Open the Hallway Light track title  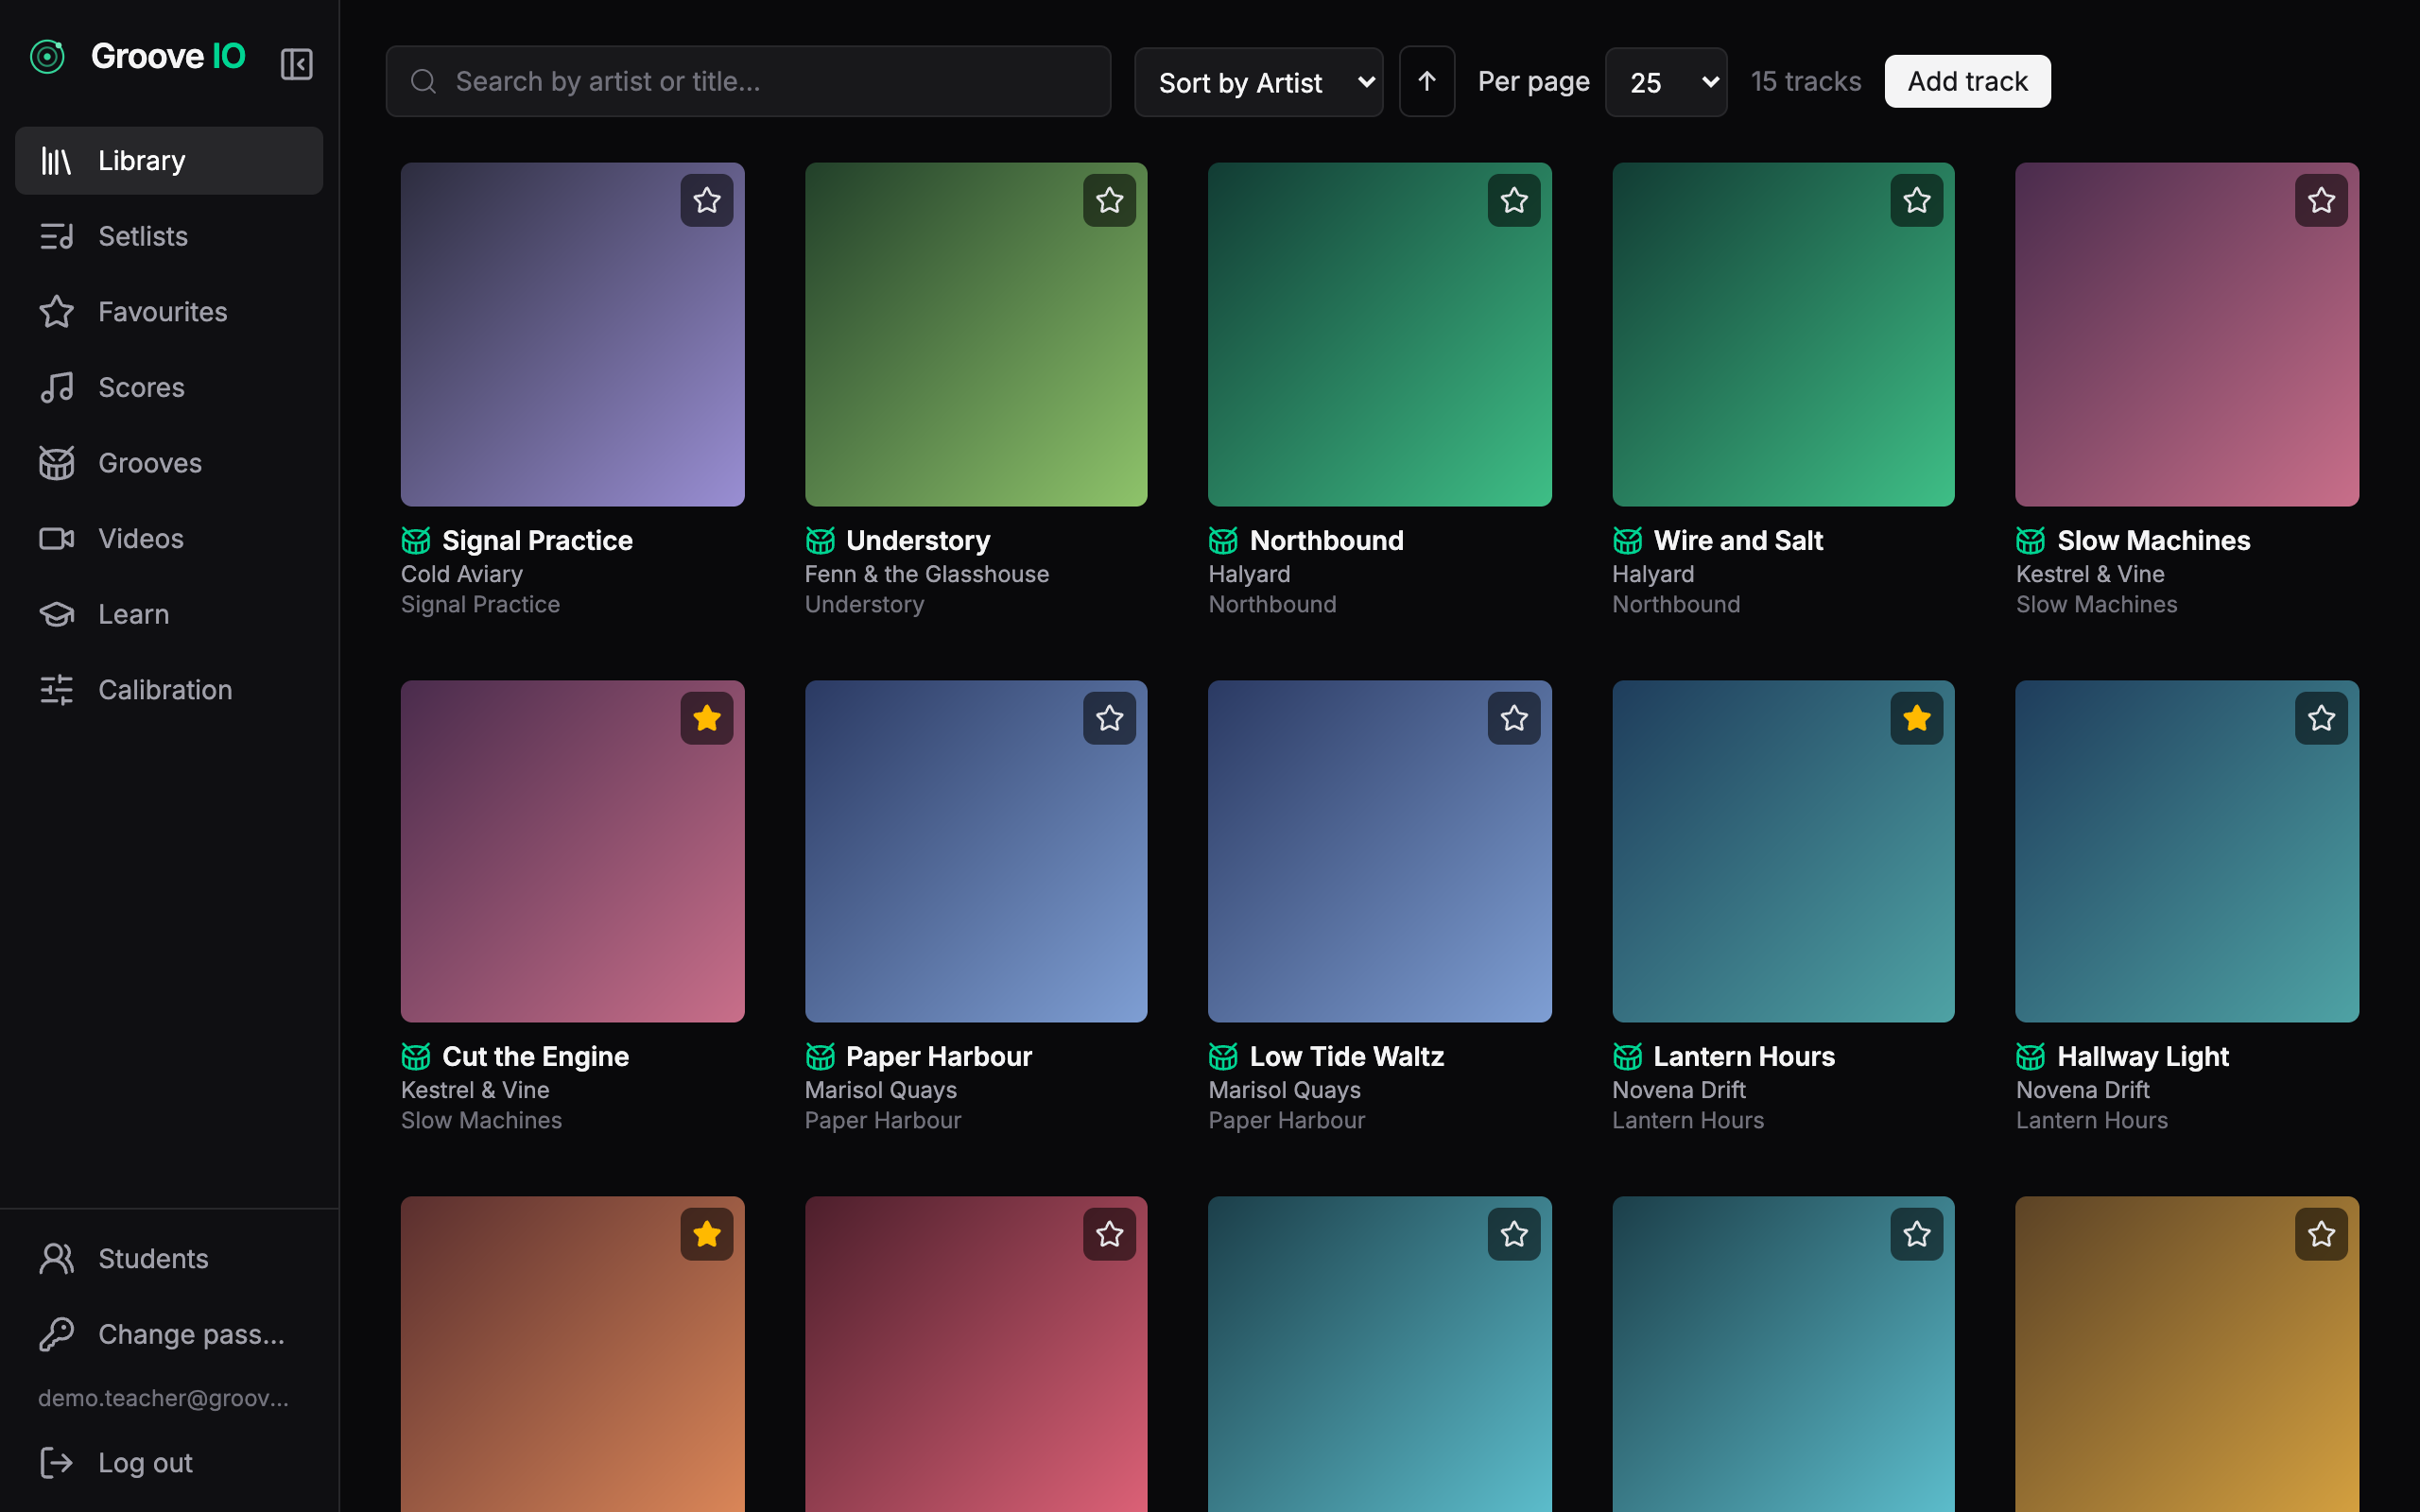[2142, 1057]
